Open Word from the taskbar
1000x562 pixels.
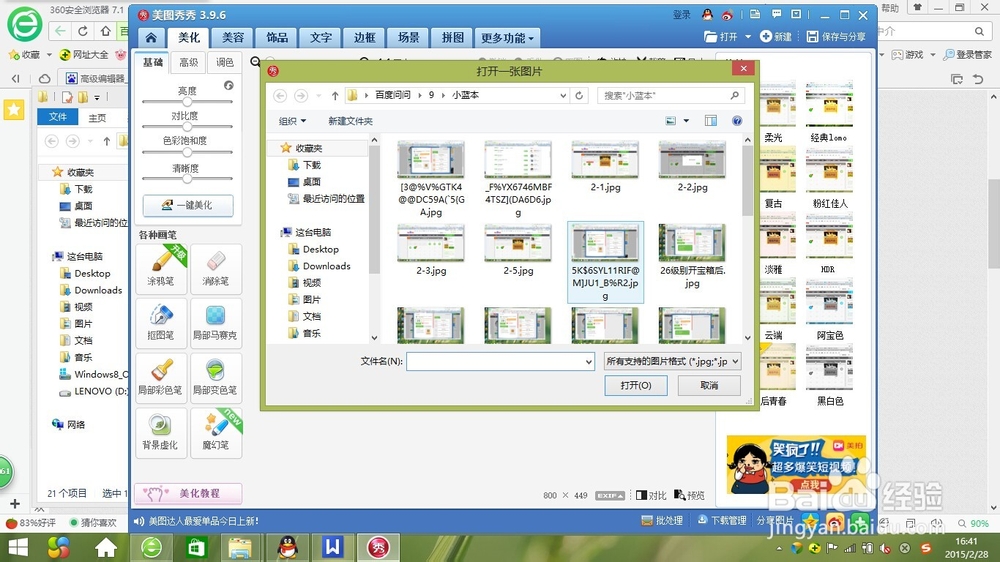click(x=332, y=547)
